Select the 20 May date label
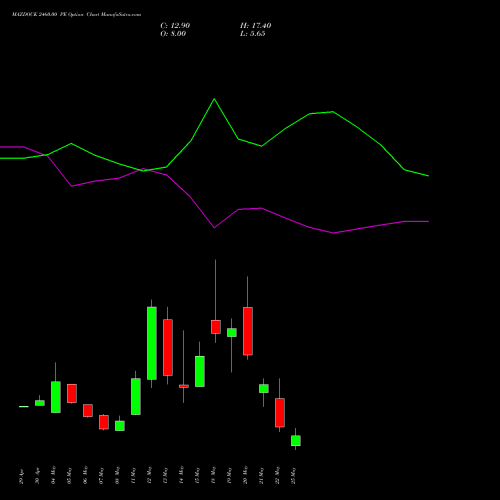 [x=246, y=475]
